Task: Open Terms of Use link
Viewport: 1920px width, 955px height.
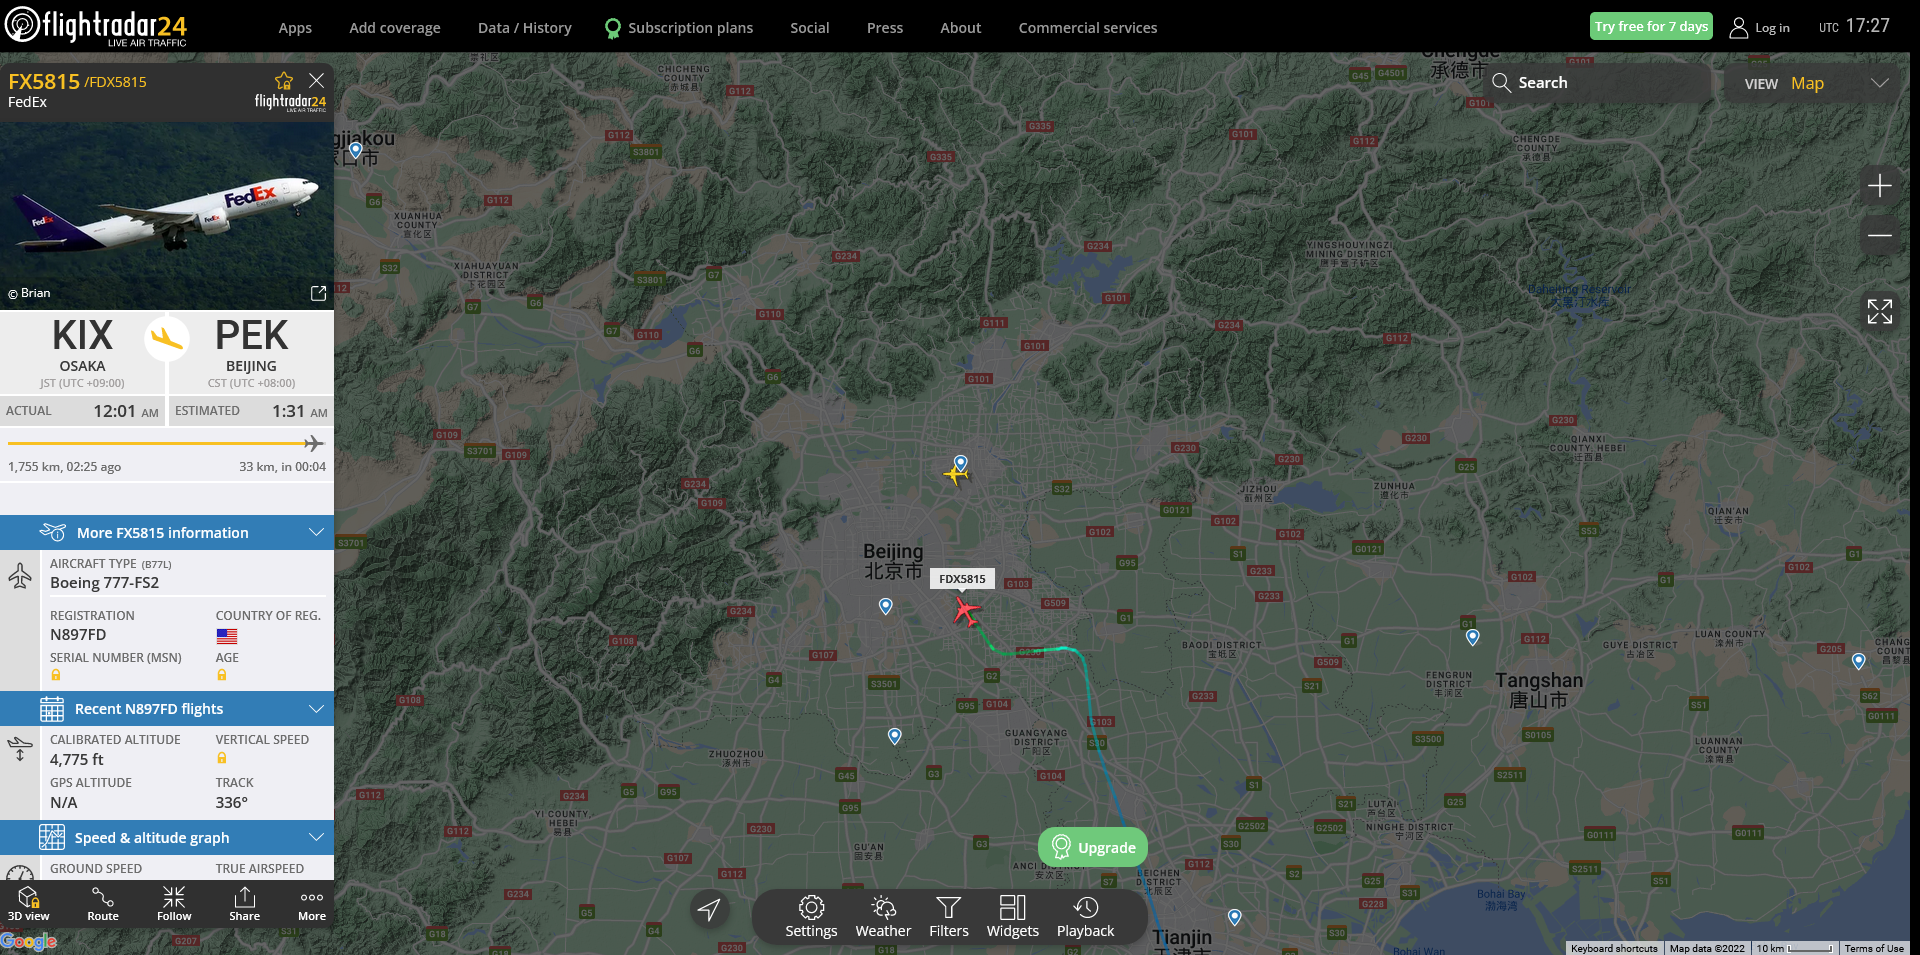Action: tap(1874, 948)
